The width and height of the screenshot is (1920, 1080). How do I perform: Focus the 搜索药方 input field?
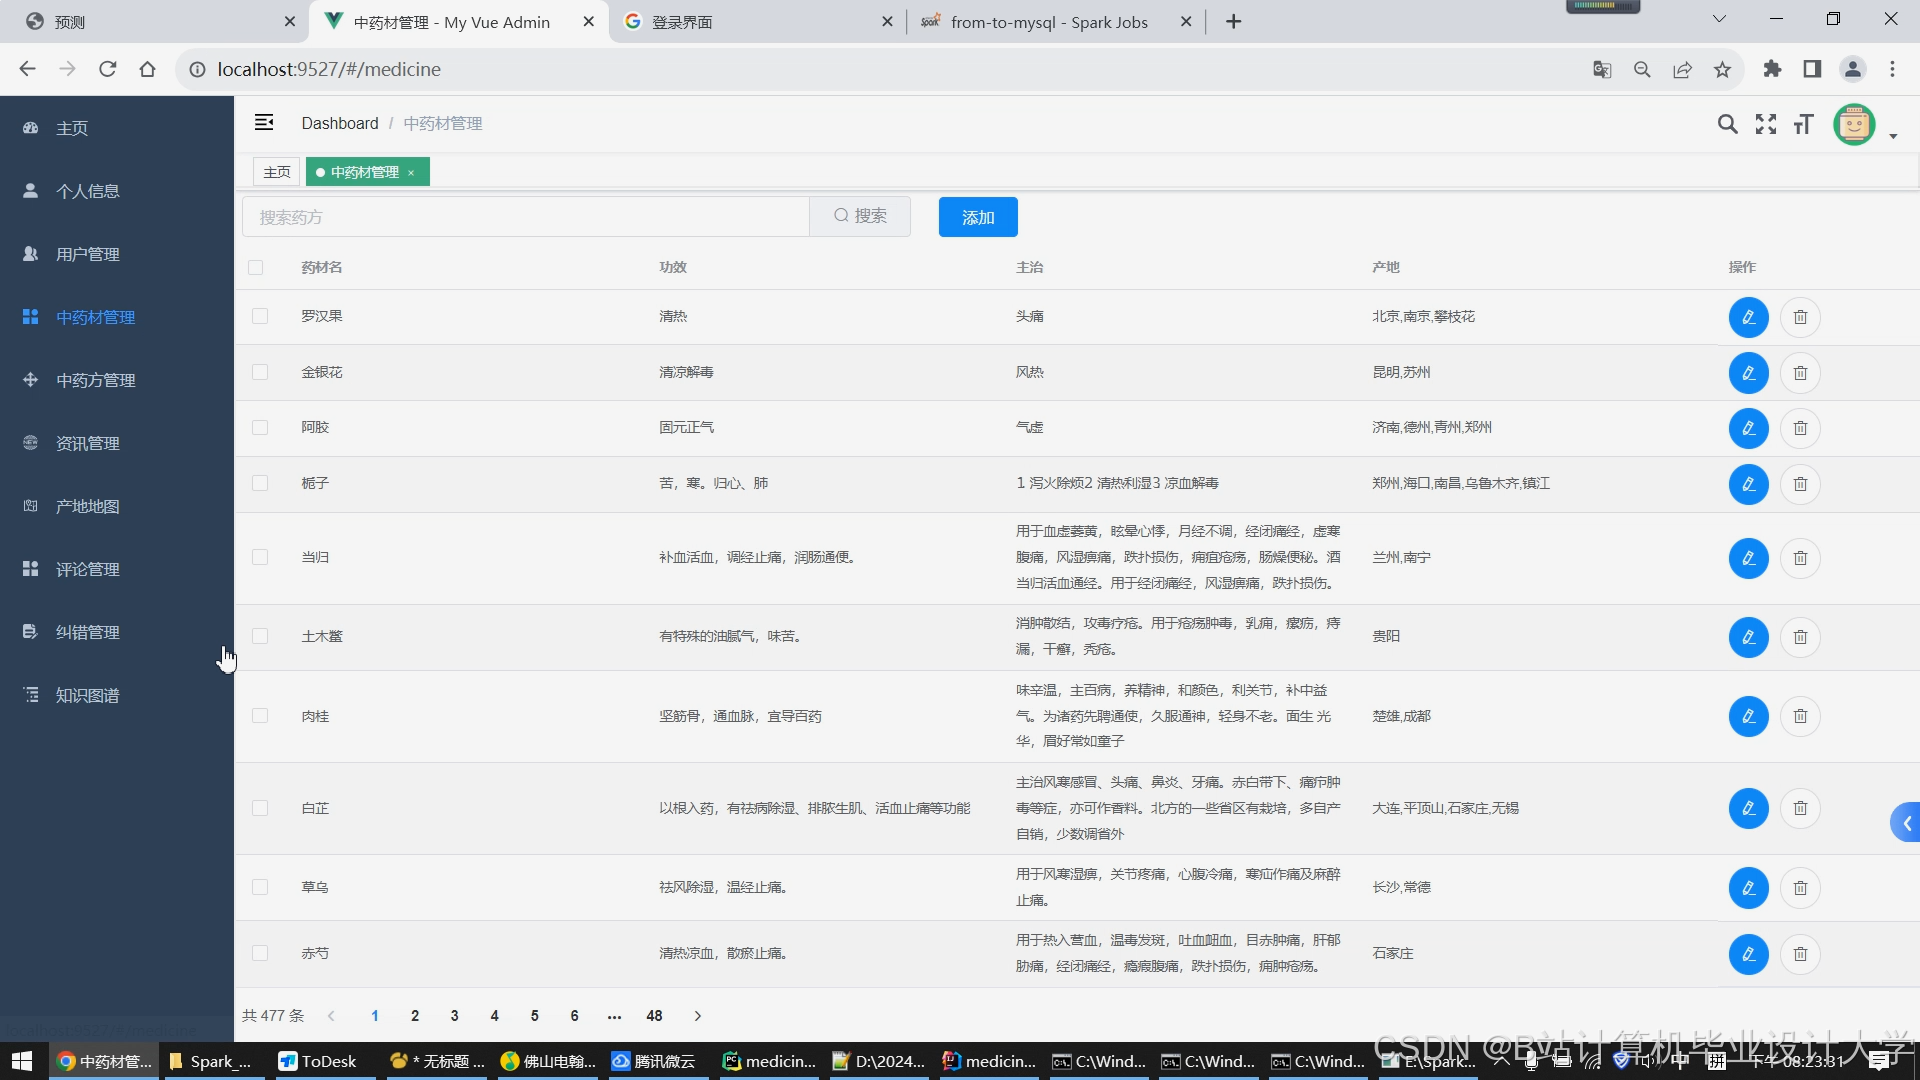(525, 217)
